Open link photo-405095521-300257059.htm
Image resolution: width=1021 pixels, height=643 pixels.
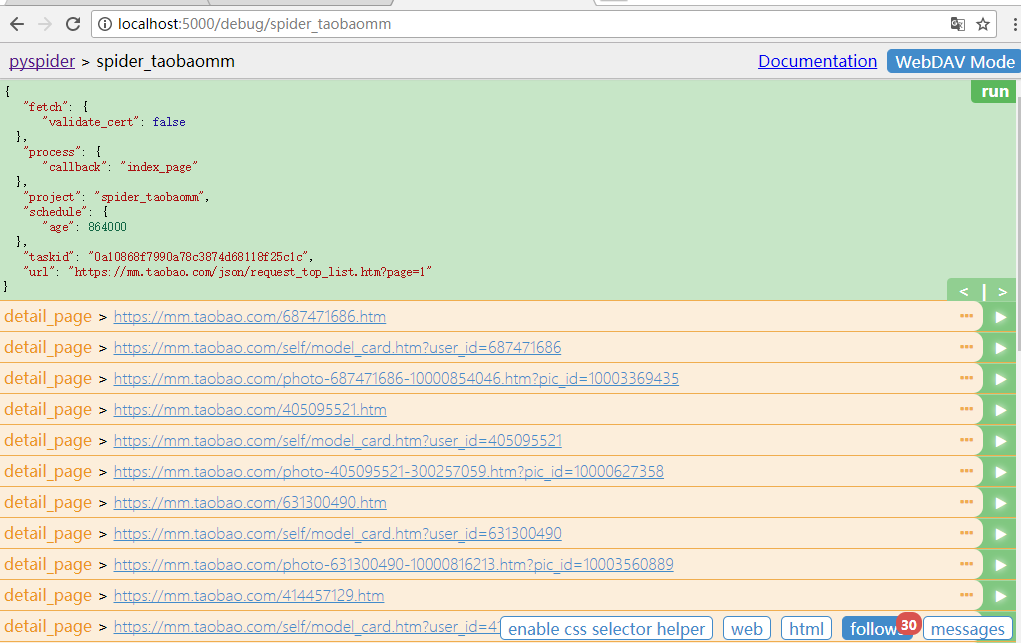click(x=389, y=472)
